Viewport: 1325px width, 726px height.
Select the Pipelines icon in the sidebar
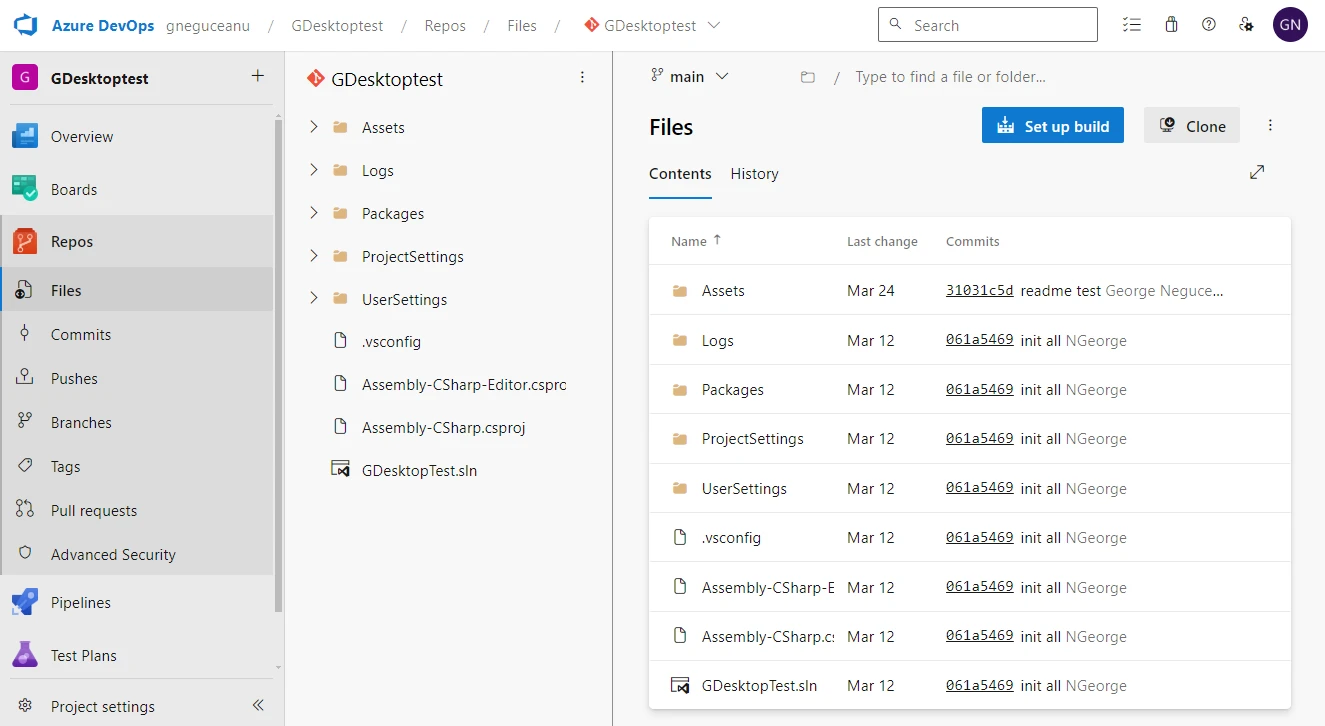pos(25,602)
